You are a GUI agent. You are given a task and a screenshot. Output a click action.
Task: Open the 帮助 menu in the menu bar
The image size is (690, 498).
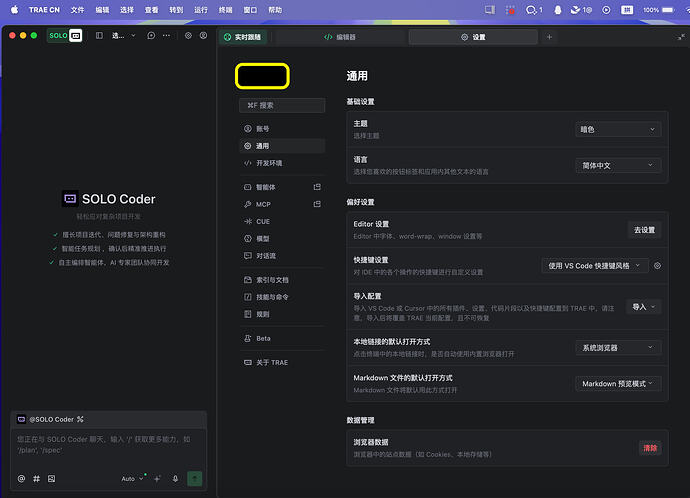[x=275, y=10]
